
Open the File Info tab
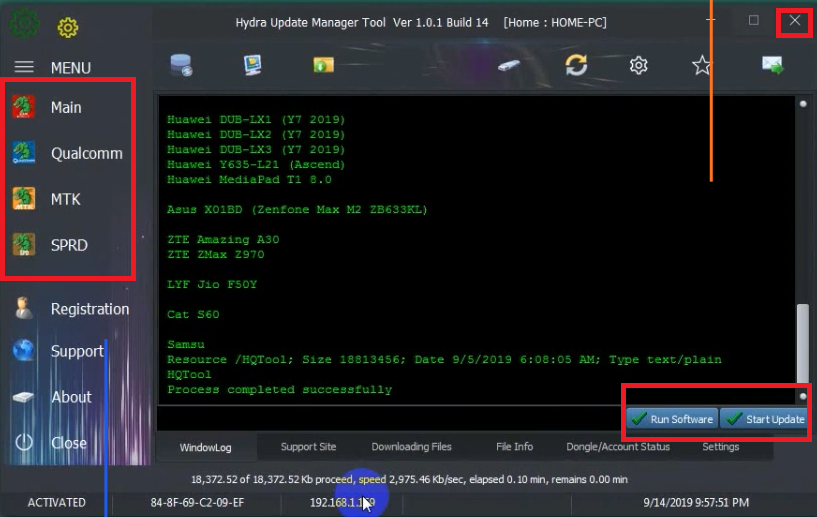514,447
